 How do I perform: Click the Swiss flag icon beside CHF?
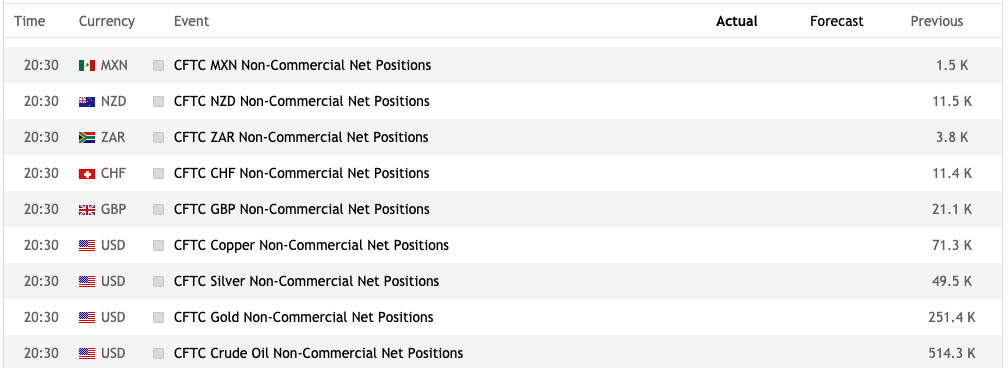pos(87,174)
